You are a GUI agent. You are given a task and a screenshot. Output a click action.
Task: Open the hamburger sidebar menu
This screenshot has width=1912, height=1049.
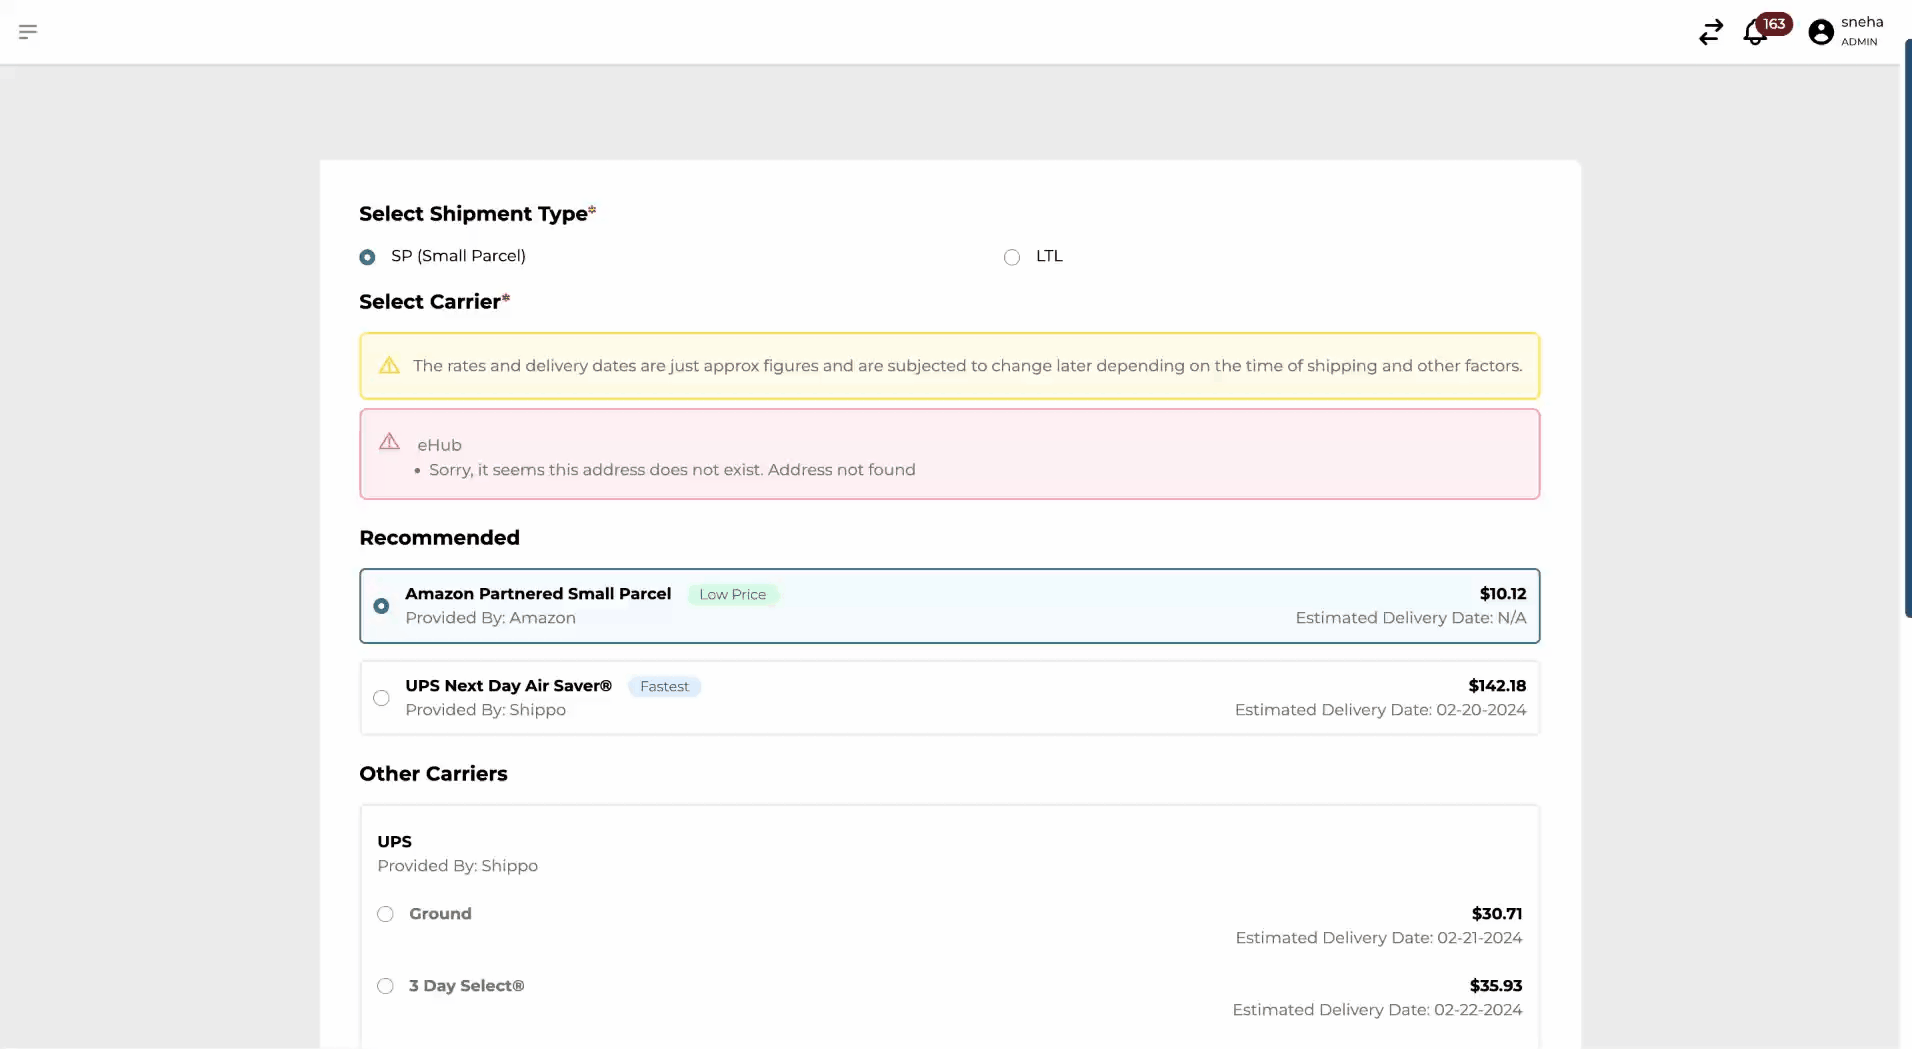coord(28,32)
